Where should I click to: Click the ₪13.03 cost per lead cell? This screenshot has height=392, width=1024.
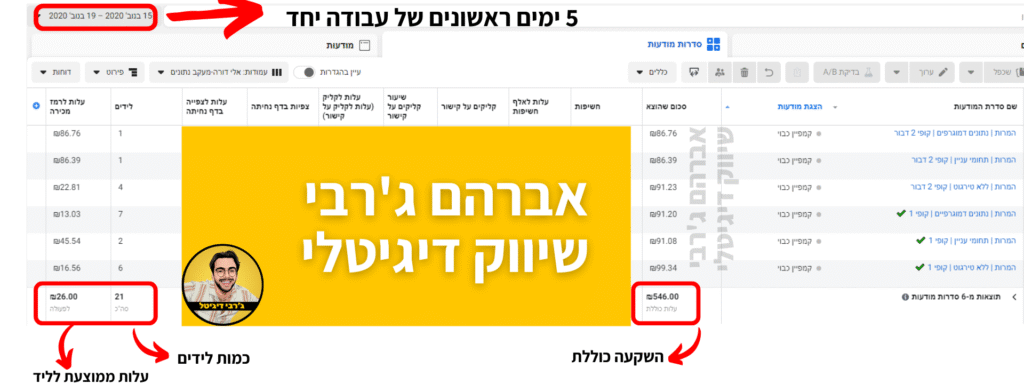[x=68, y=214]
